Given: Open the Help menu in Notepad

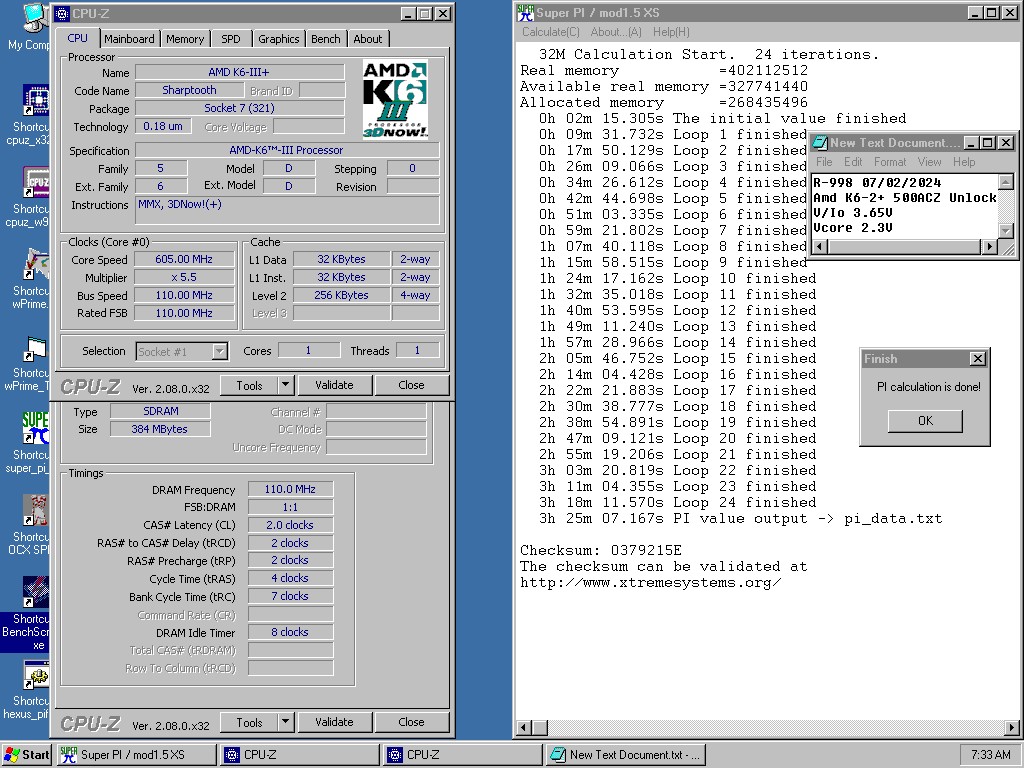Looking at the screenshot, I should click(x=964, y=162).
